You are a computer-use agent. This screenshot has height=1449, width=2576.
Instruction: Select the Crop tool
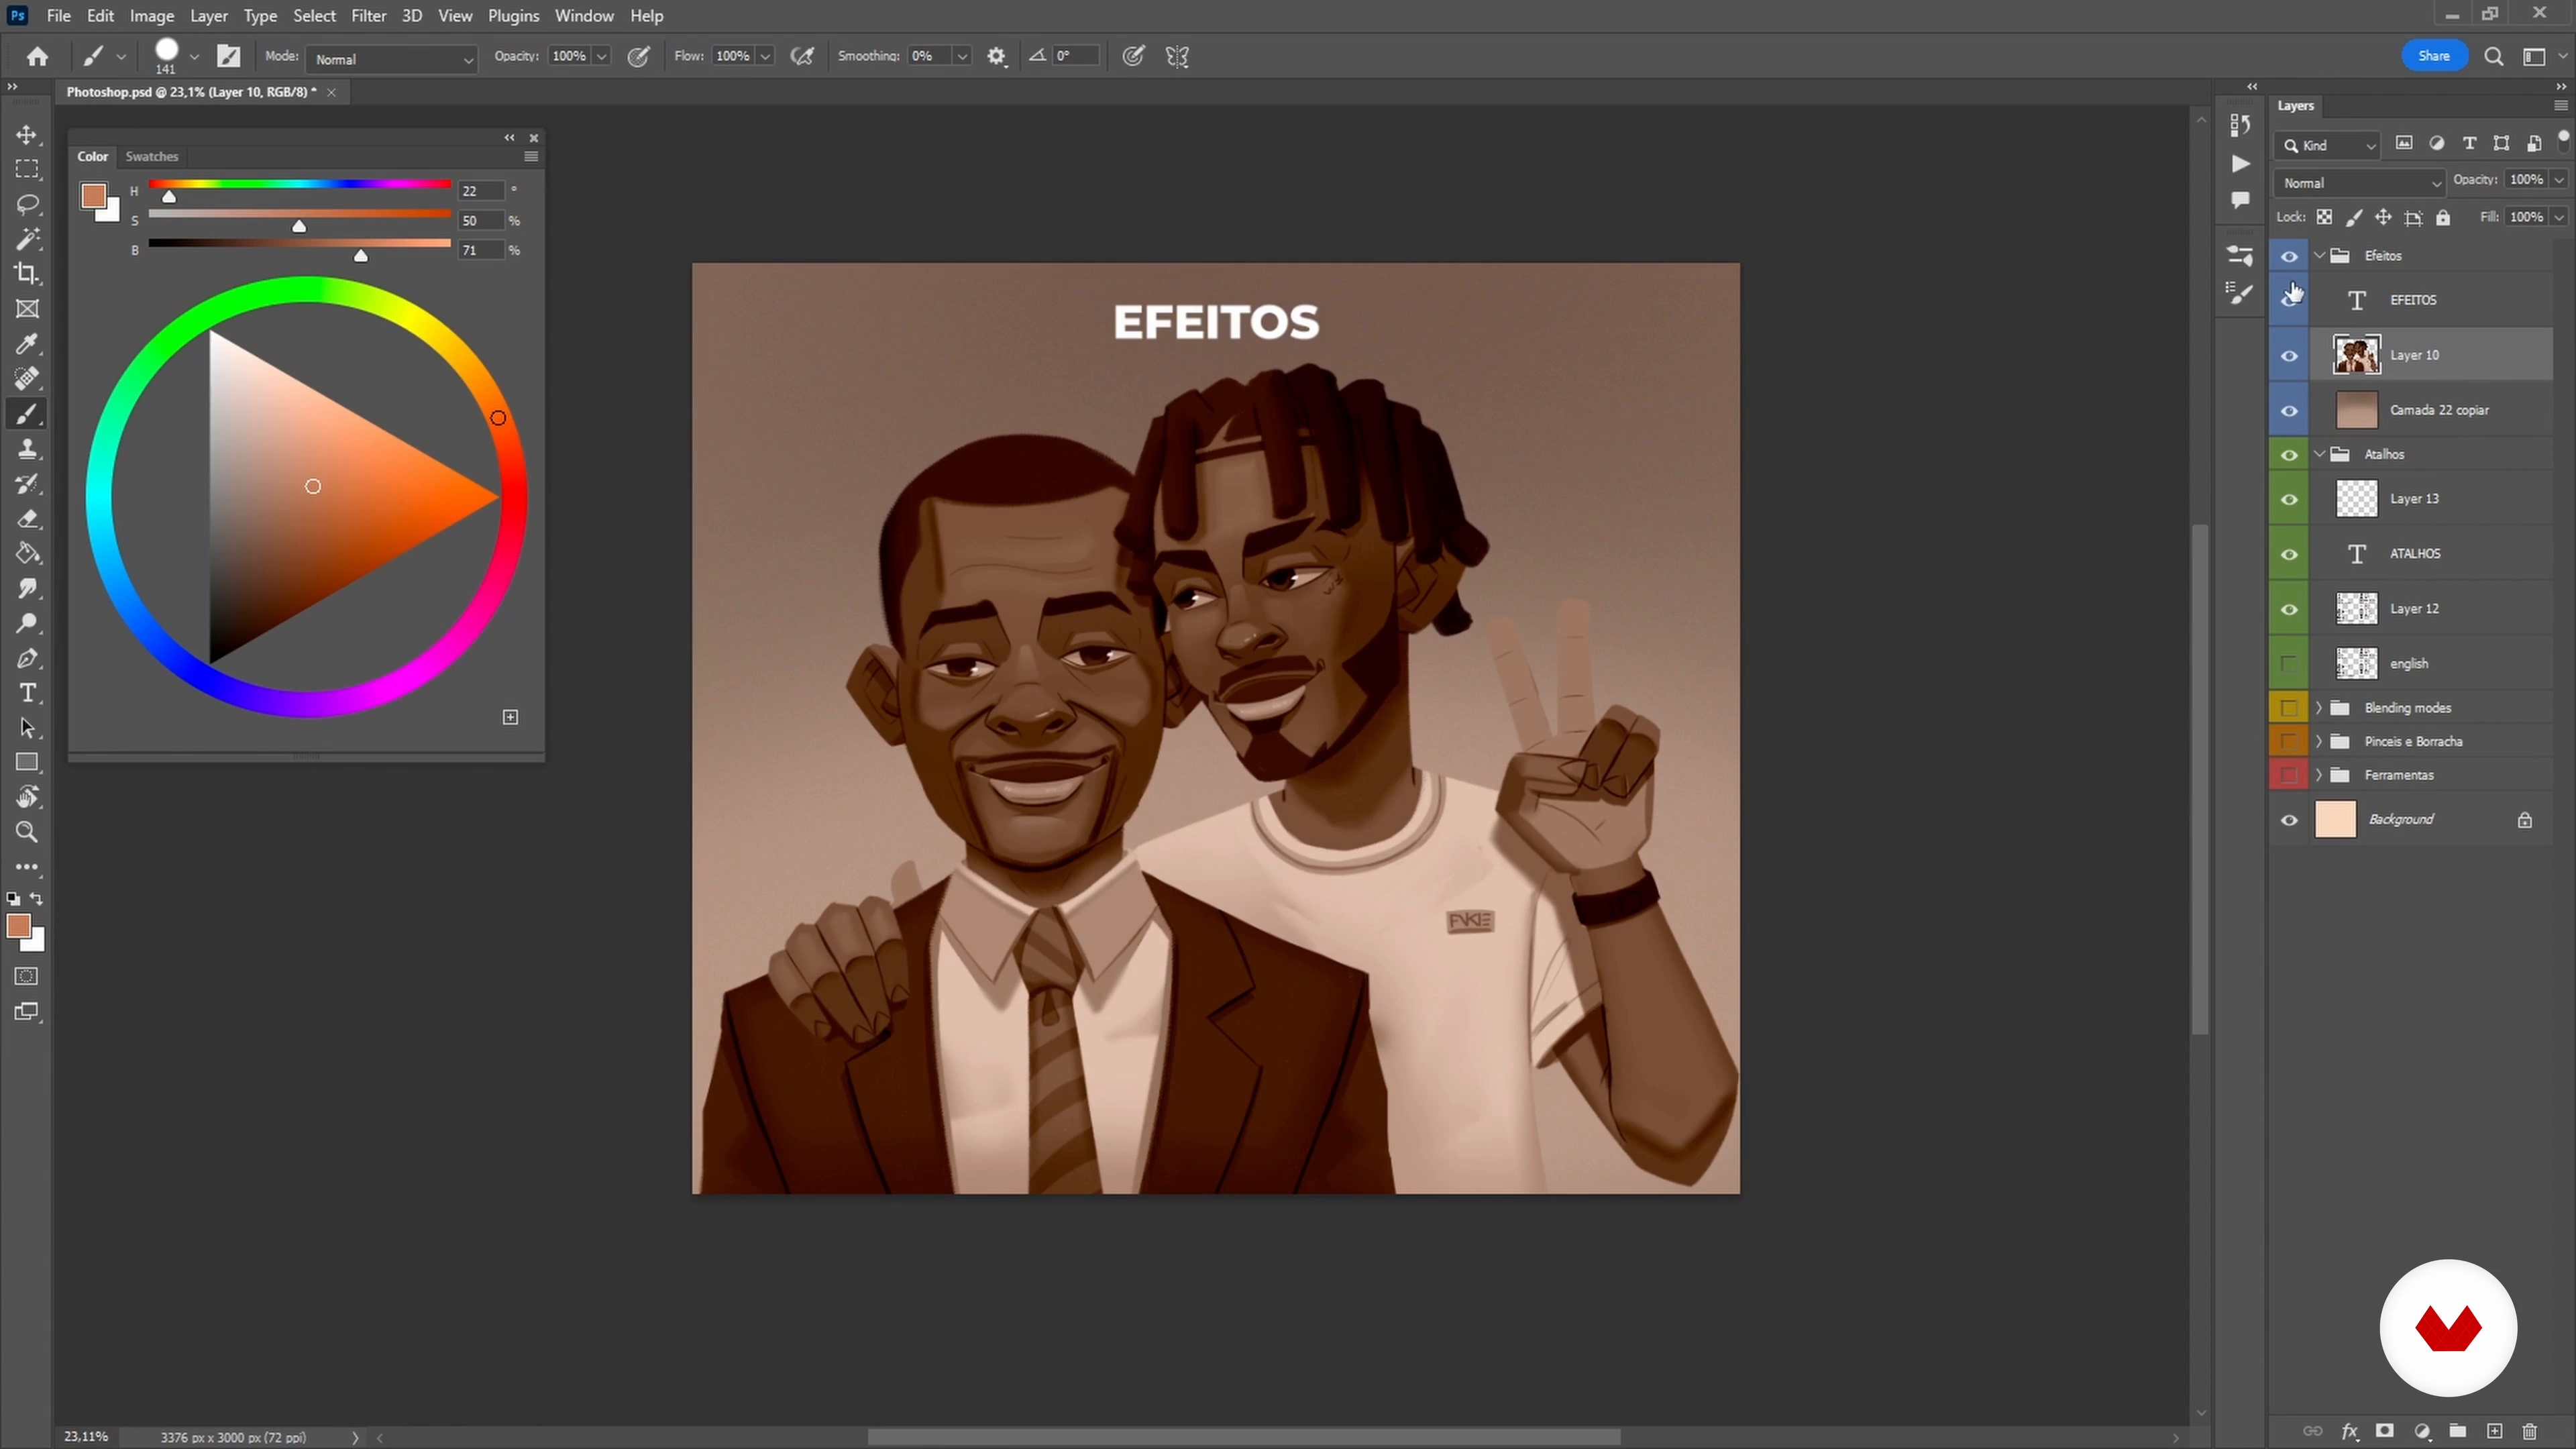point(27,274)
